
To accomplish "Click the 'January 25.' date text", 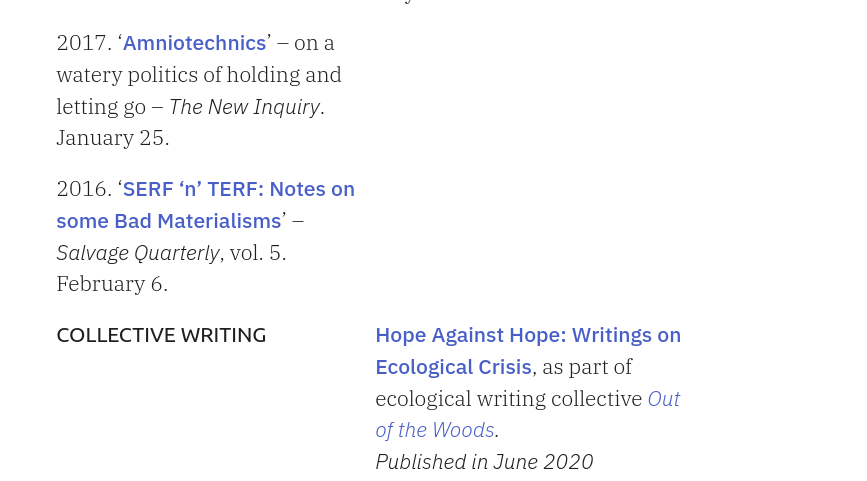I will coord(113,138).
